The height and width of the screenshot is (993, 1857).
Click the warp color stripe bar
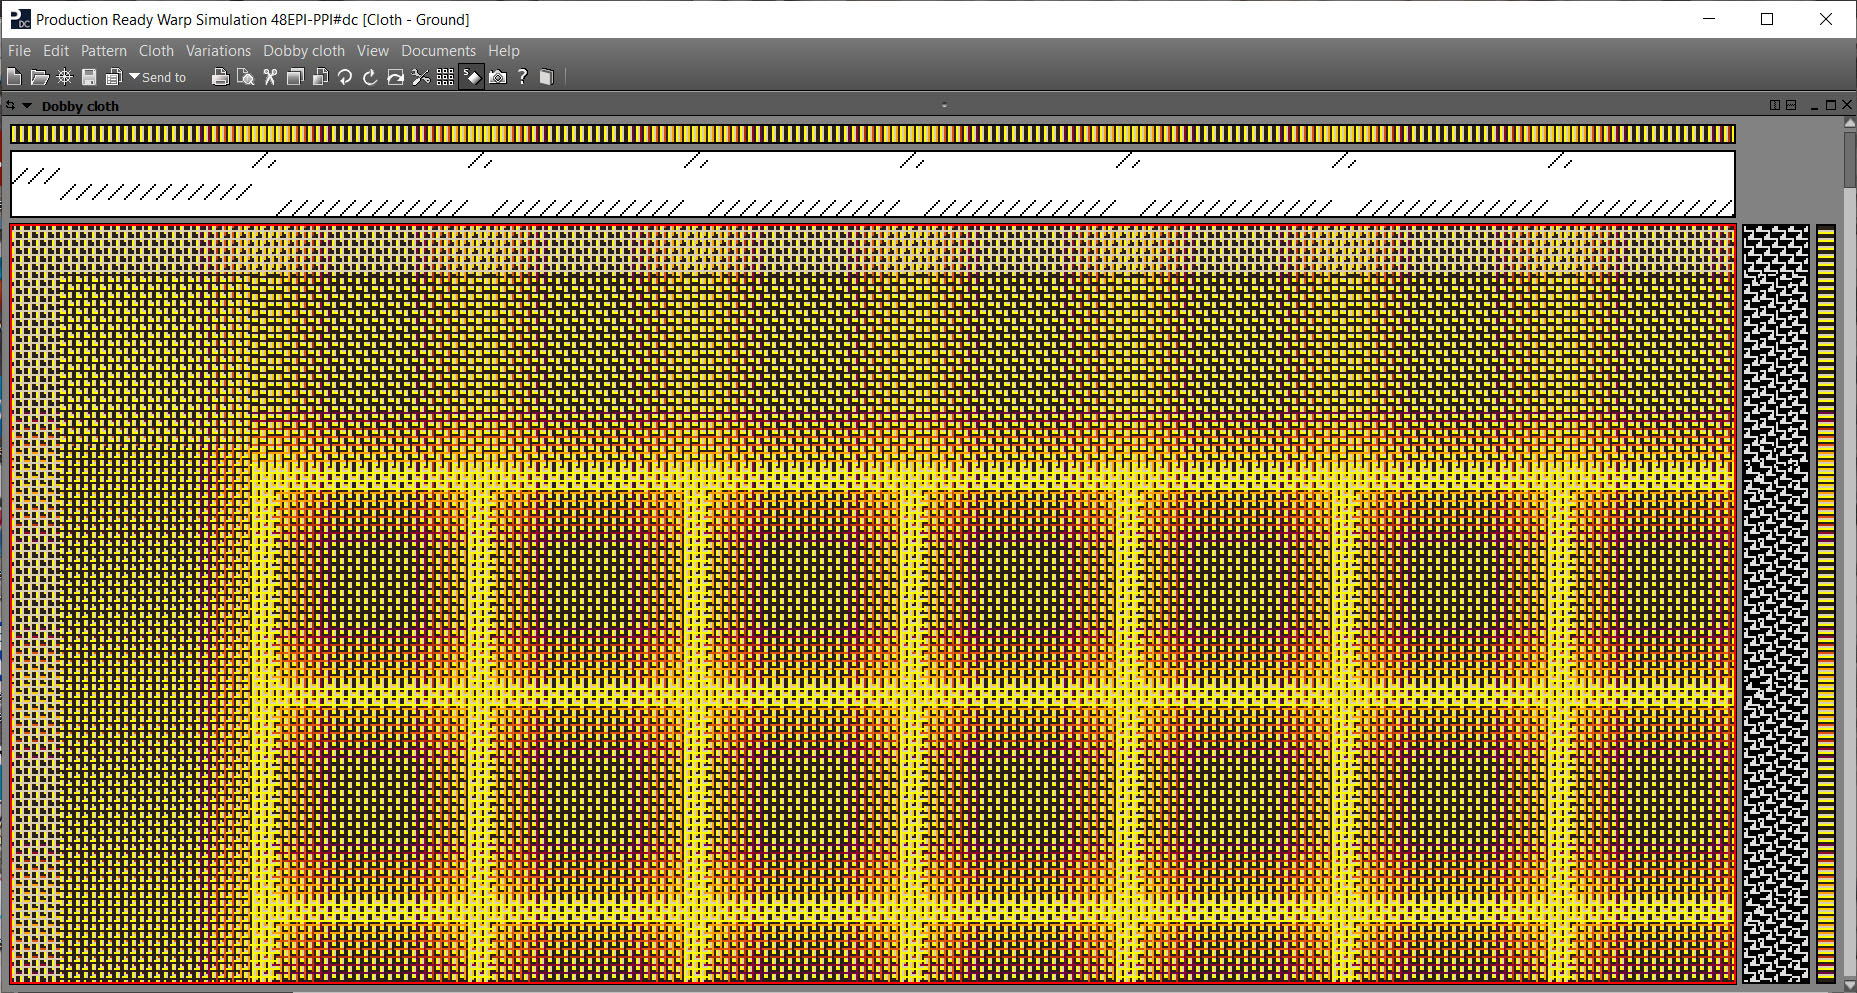[872, 134]
